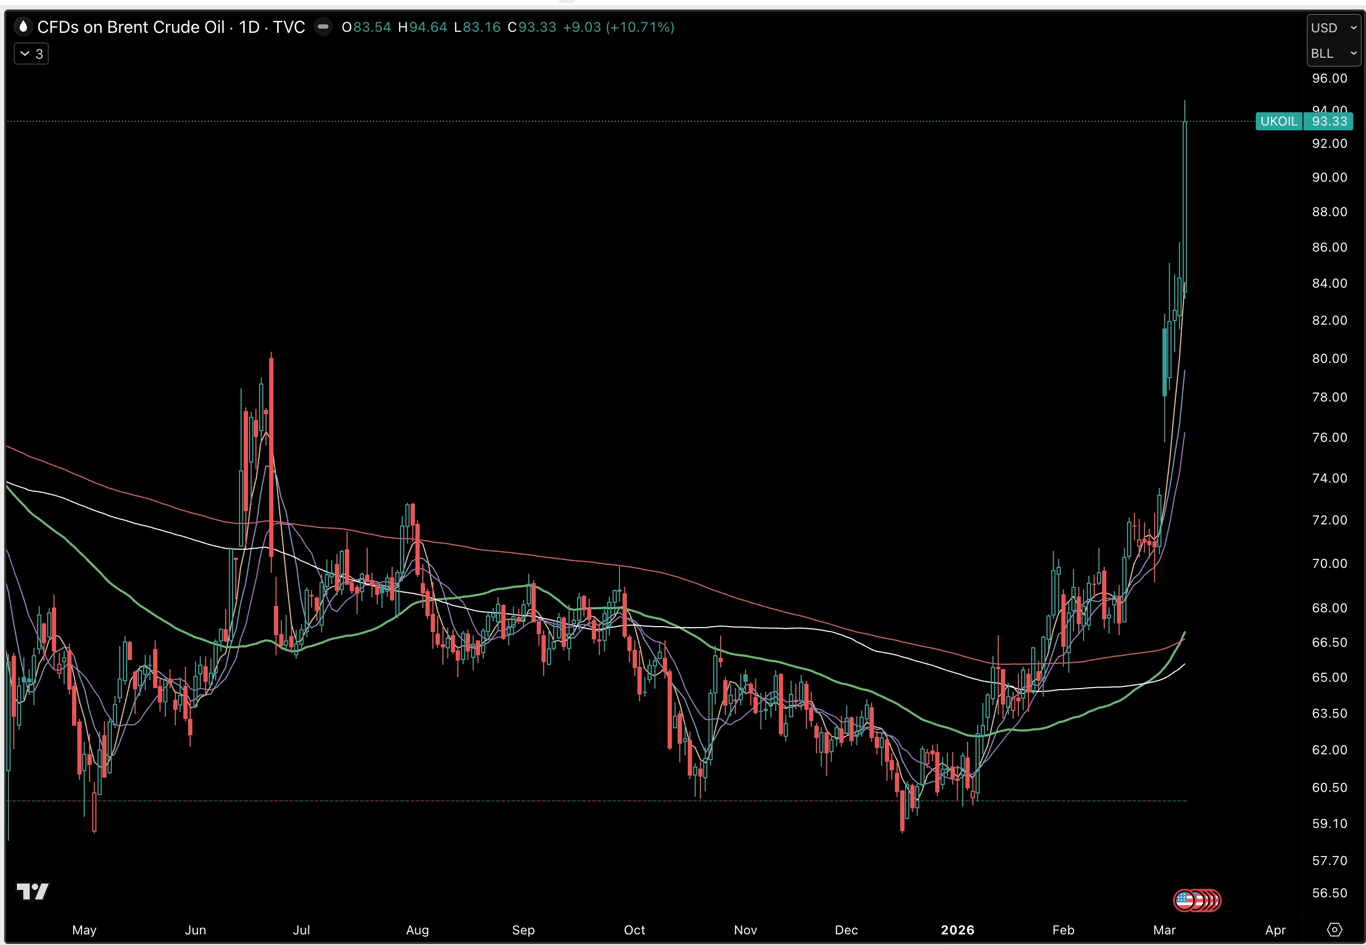Click the 92.00 price axis label
Viewport: 1366px width, 945px height.
[1330, 143]
